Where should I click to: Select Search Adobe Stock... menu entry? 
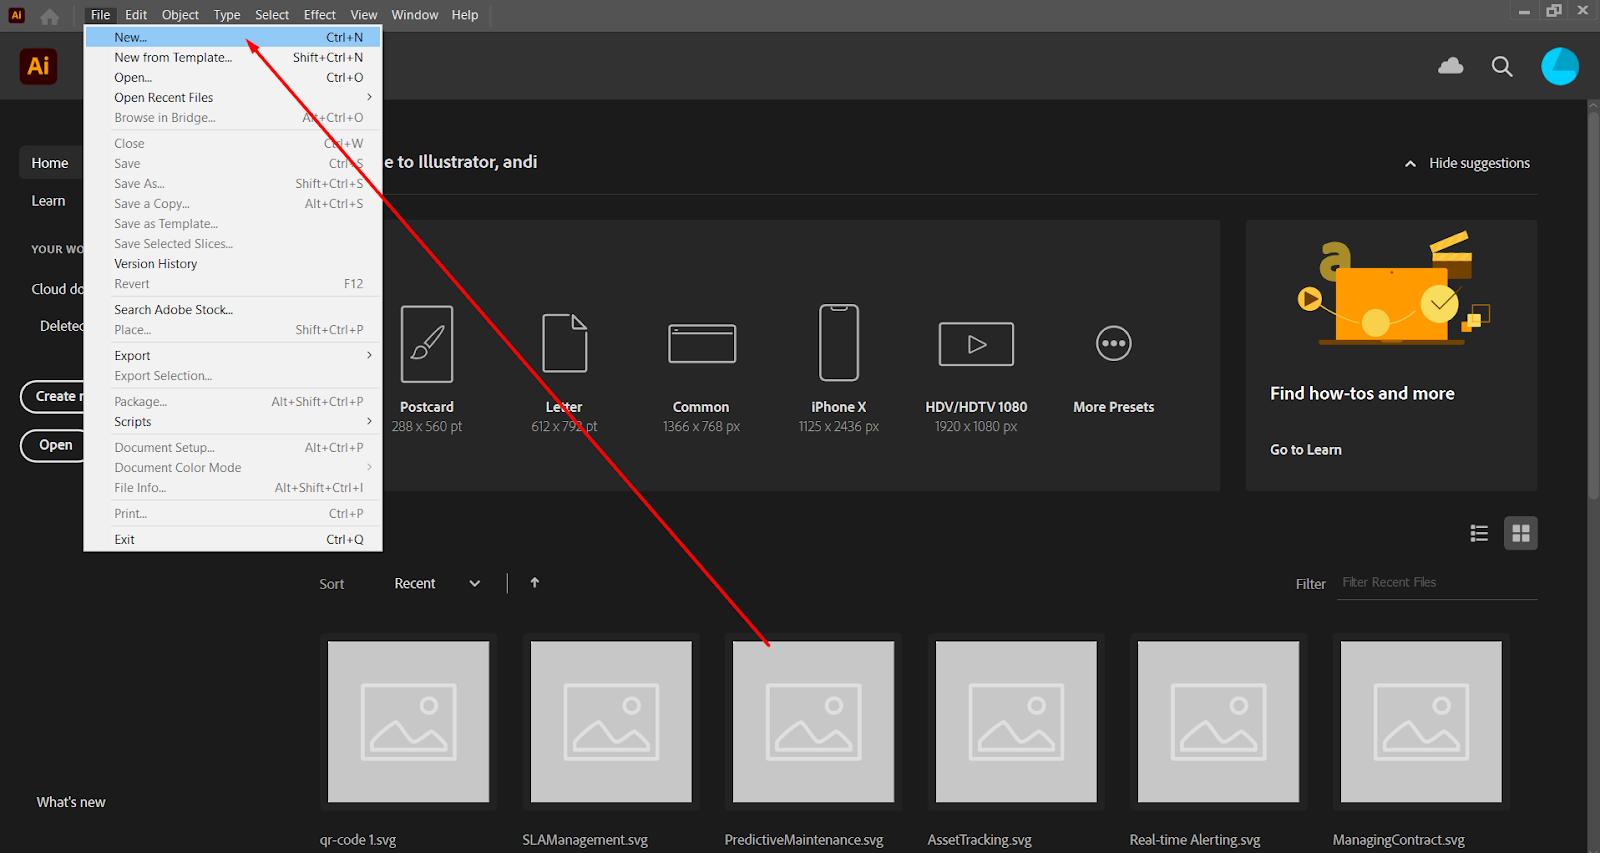pyautogui.click(x=233, y=309)
